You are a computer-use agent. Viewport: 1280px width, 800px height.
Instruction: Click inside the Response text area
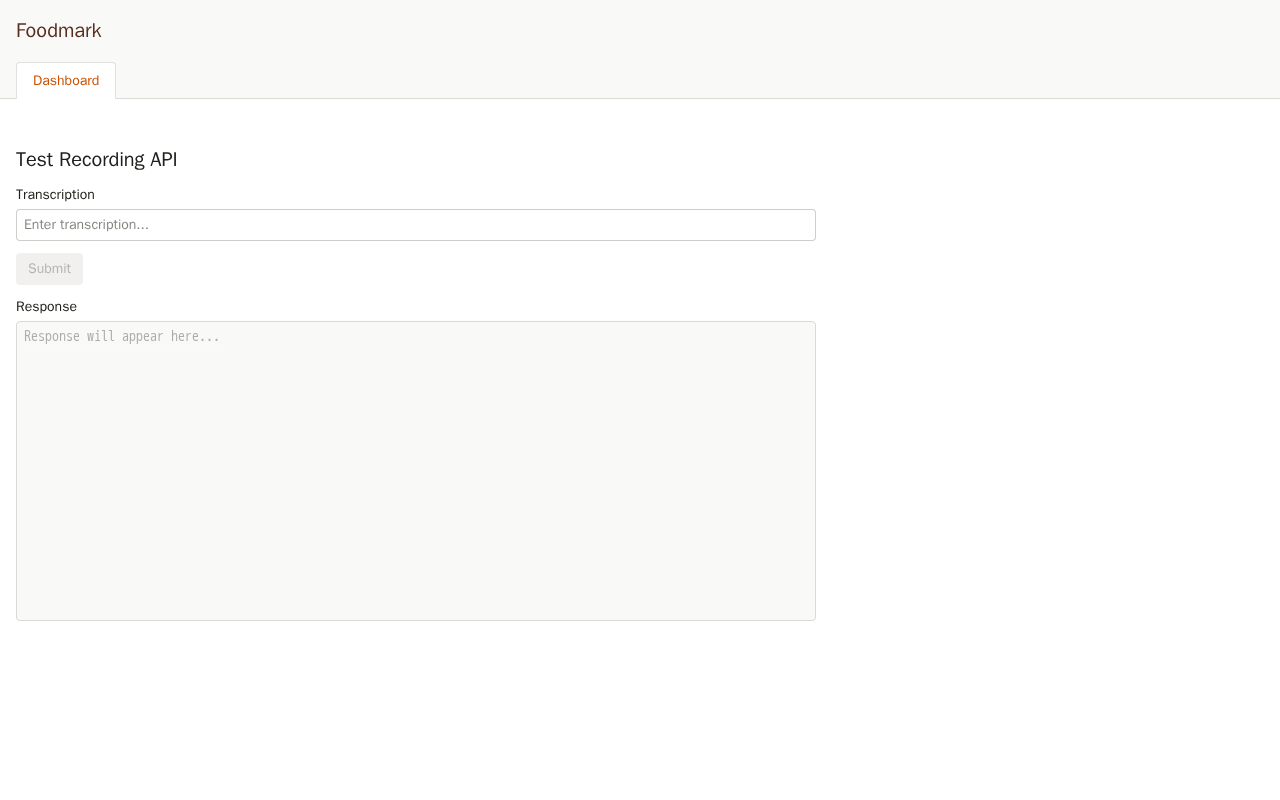(x=416, y=470)
